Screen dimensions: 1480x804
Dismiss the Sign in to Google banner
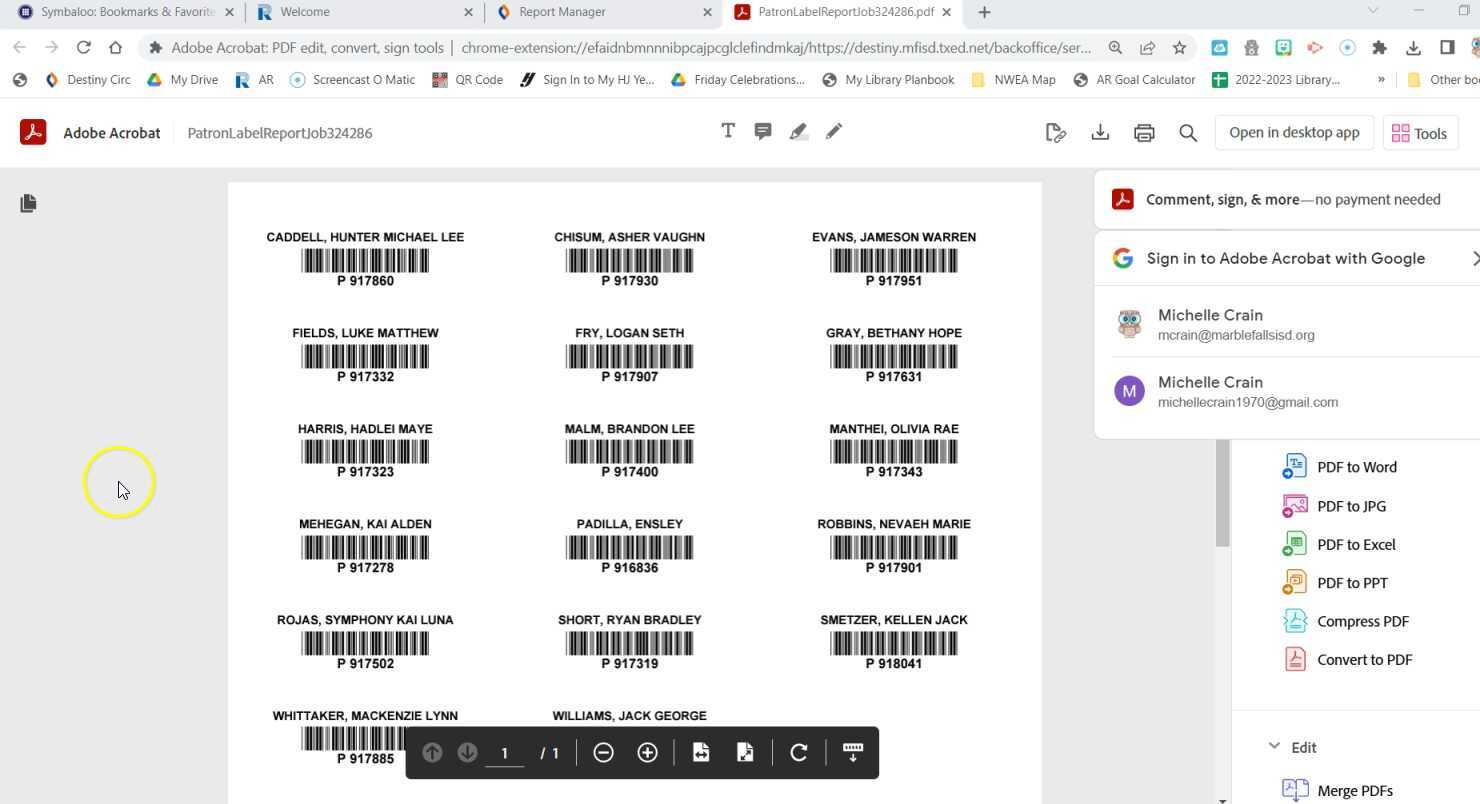(x=1476, y=258)
